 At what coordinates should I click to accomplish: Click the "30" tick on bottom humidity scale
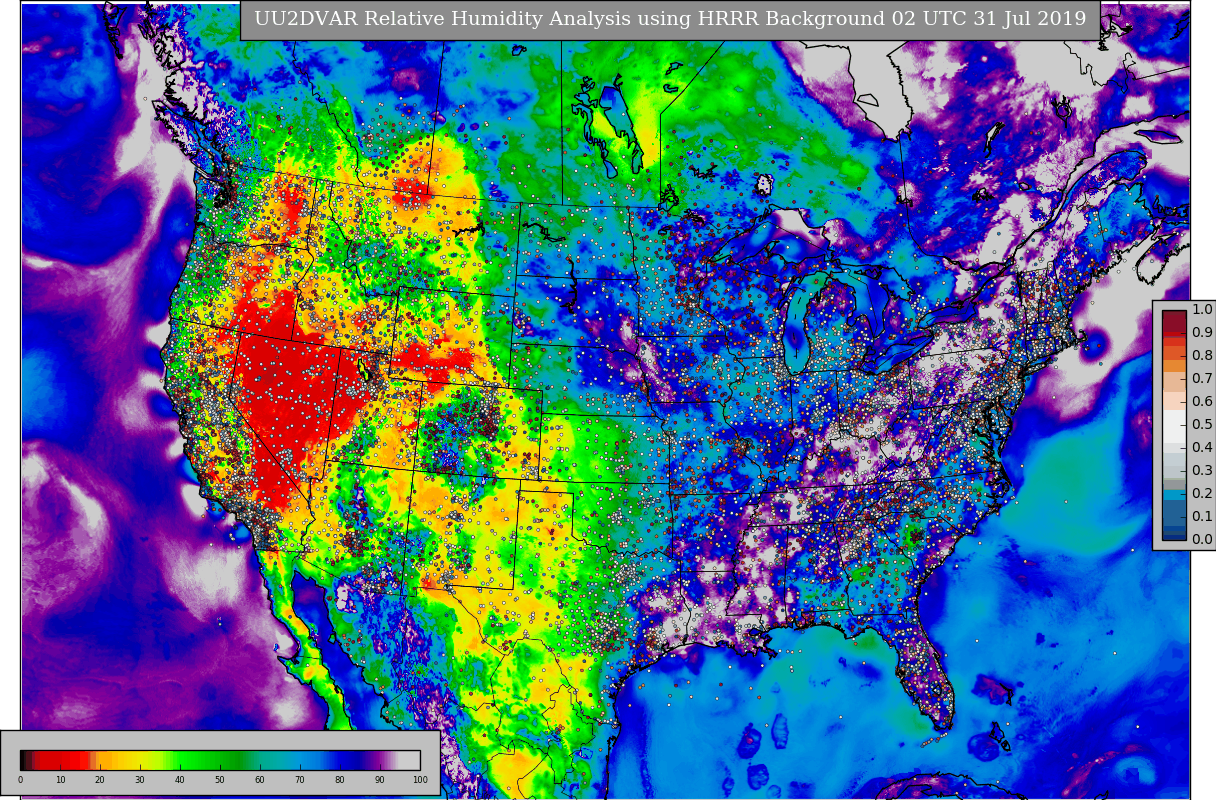pos(140,780)
